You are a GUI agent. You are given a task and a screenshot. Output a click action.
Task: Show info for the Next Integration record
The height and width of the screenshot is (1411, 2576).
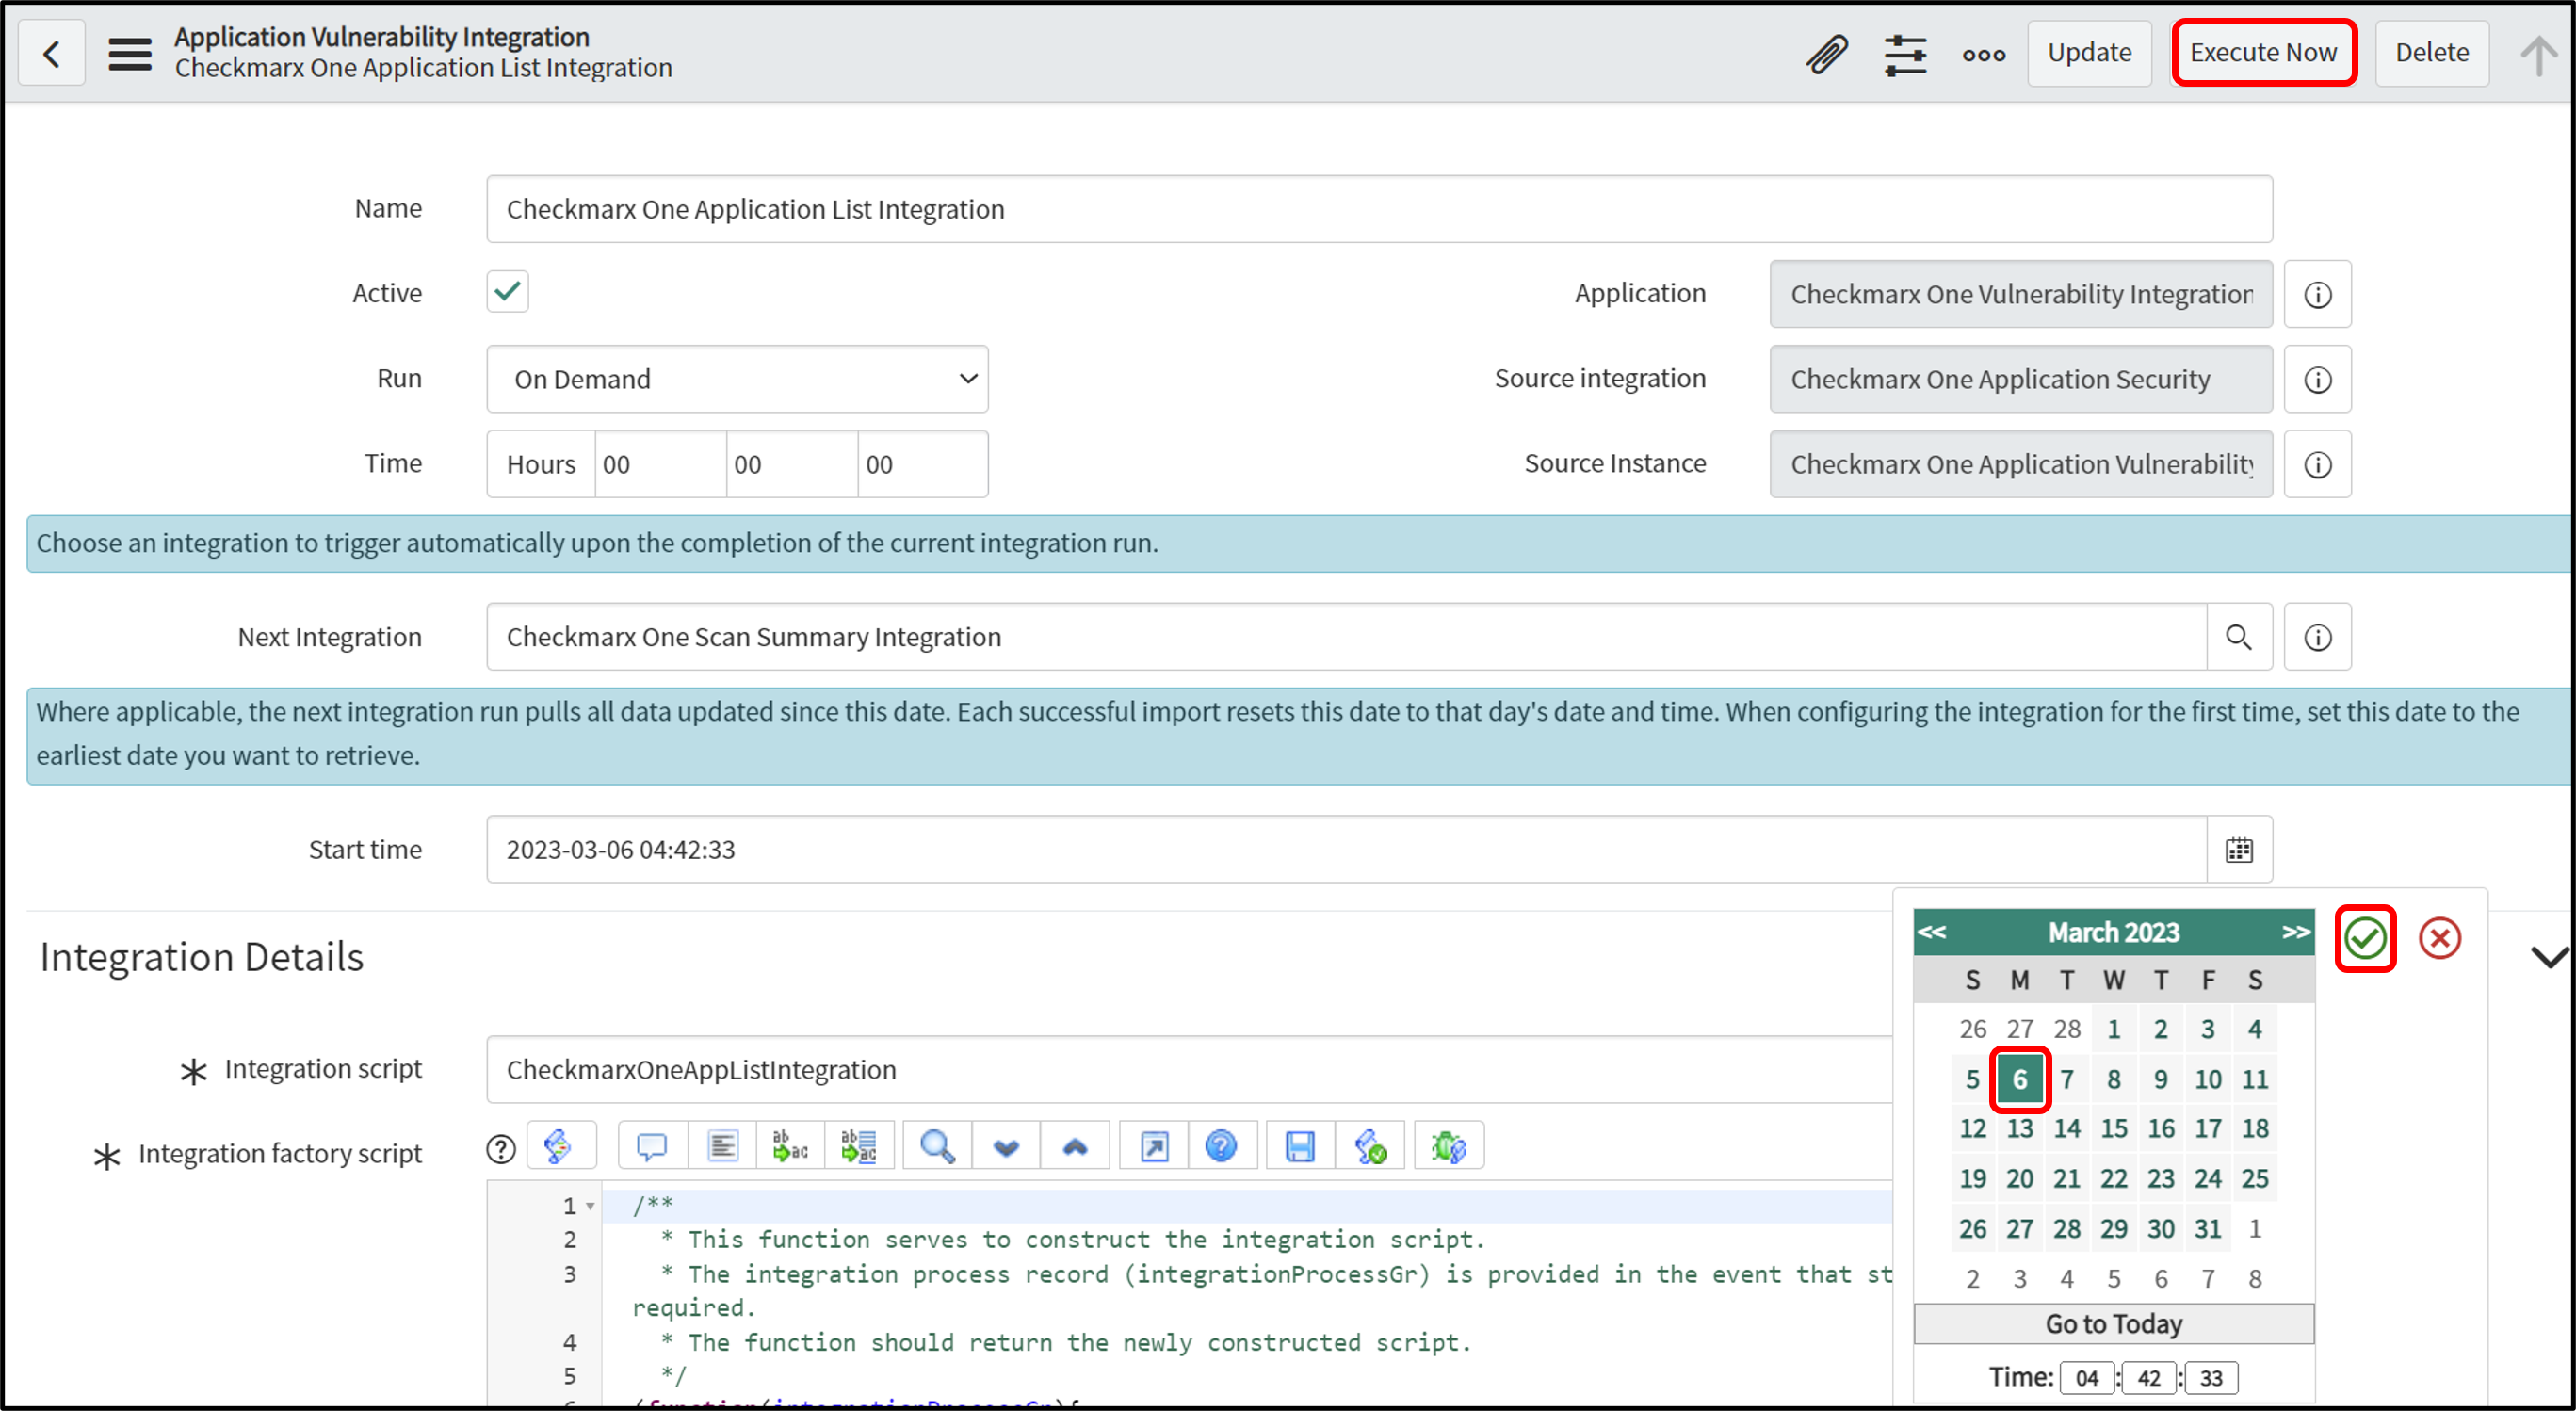[x=2317, y=637]
